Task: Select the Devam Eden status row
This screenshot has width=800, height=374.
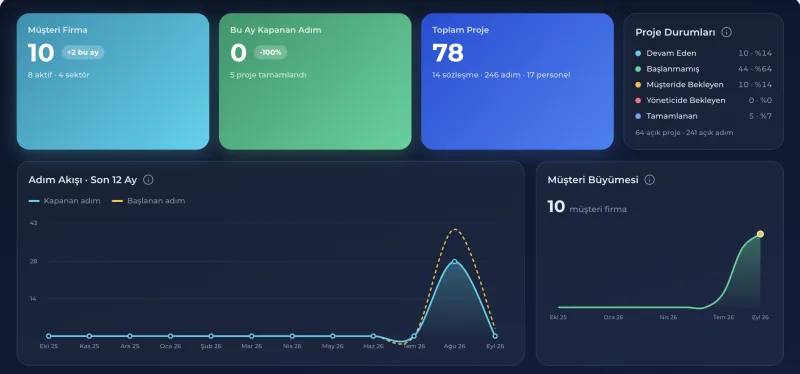Action: [x=703, y=53]
